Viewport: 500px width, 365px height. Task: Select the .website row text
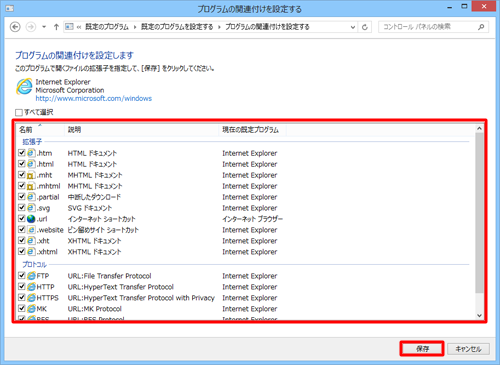point(50,230)
